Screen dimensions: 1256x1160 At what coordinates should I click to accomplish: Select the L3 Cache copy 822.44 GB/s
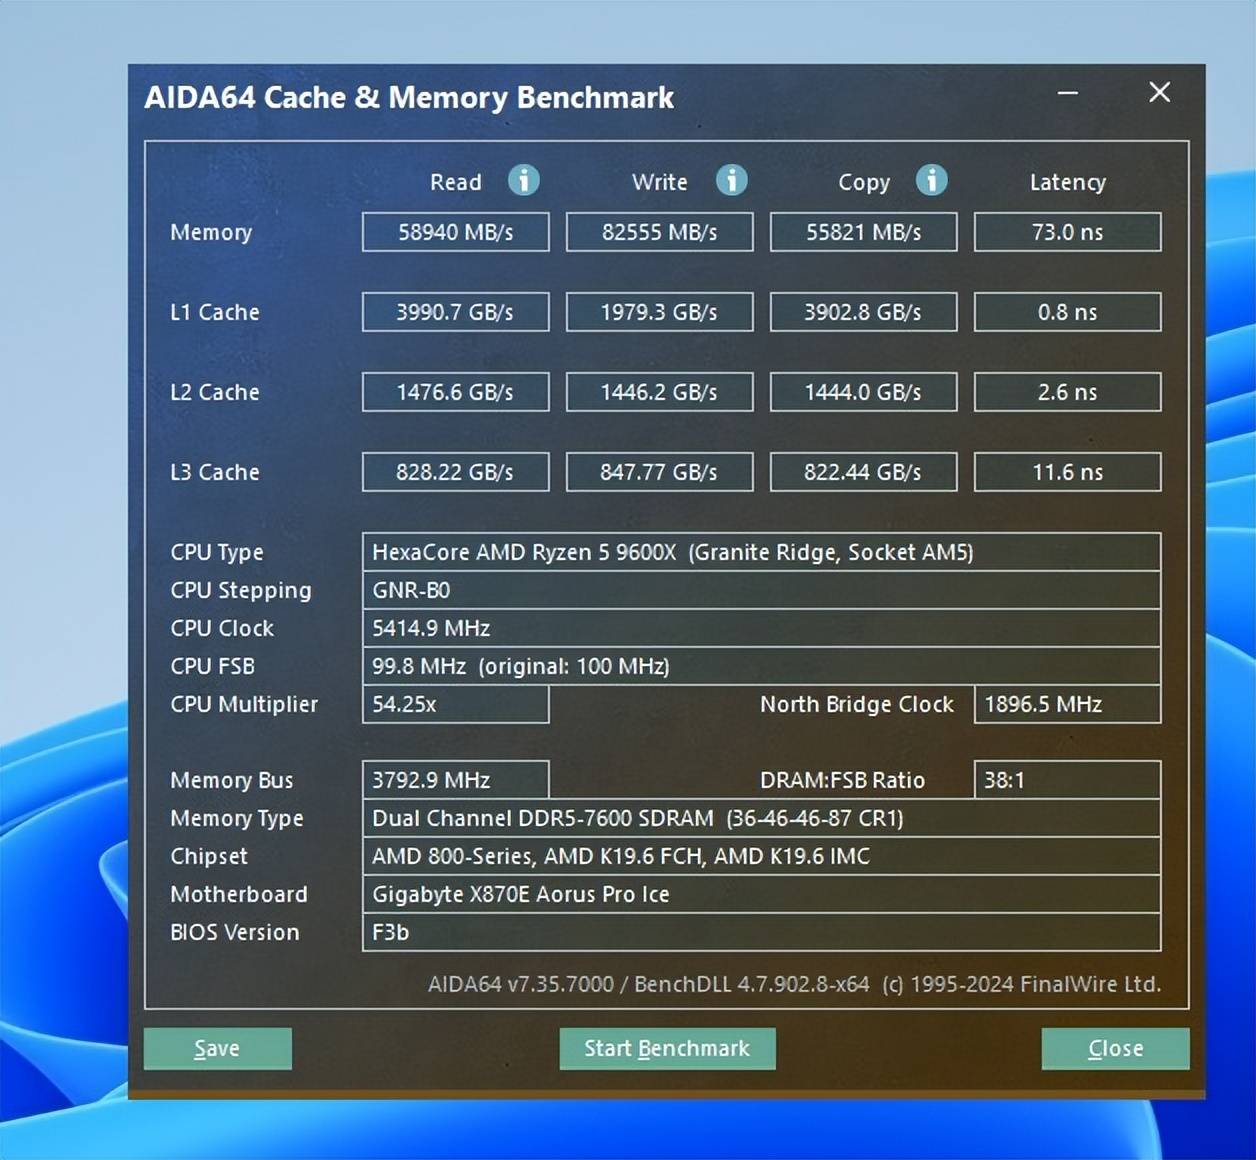(x=863, y=472)
